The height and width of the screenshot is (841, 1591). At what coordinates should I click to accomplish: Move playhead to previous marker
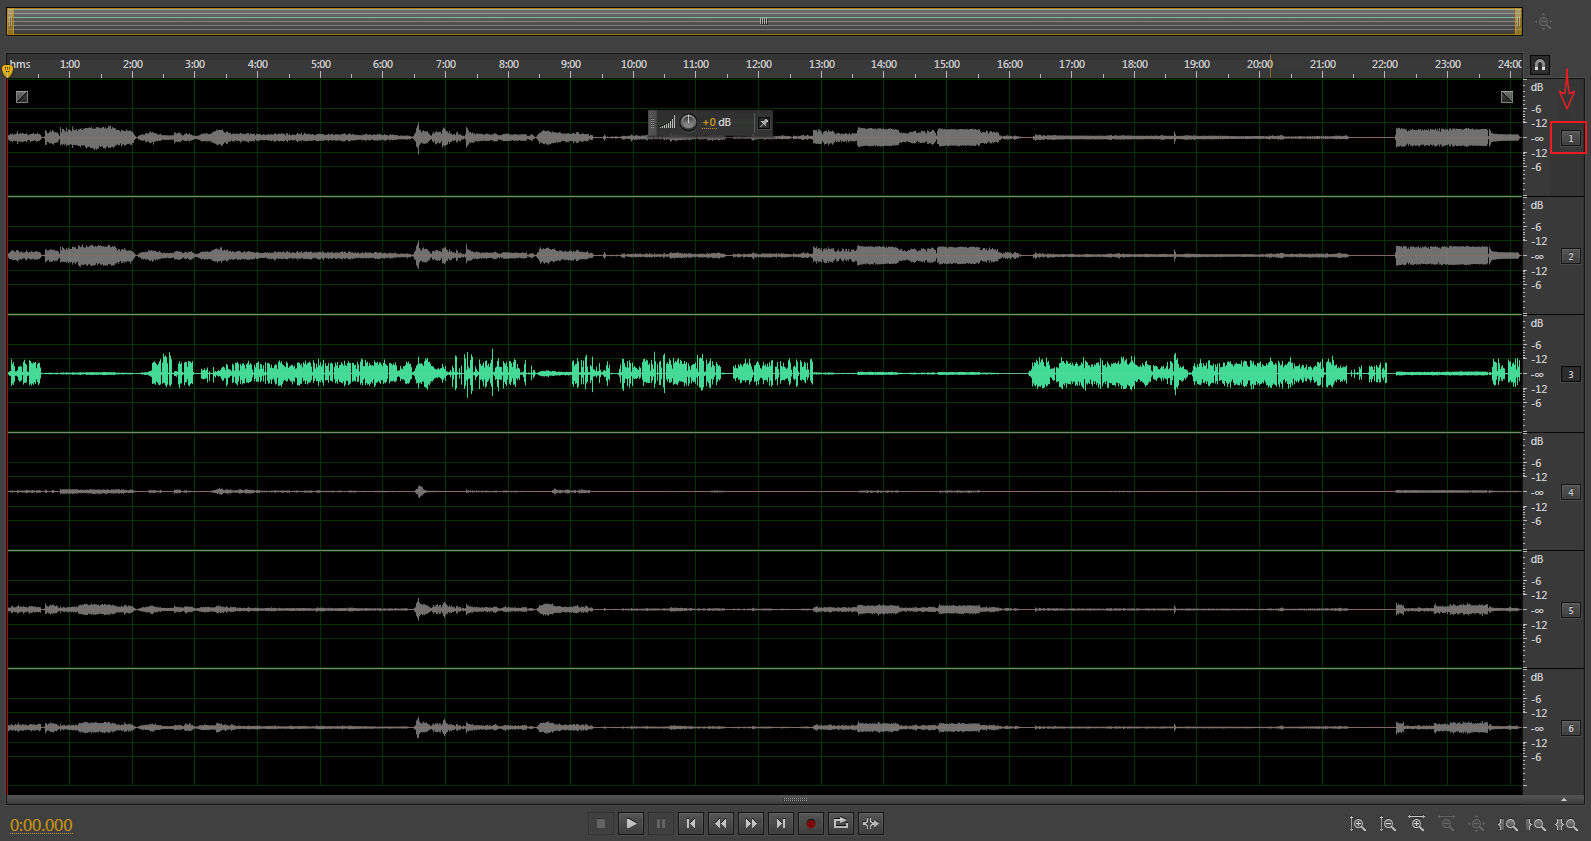(690, 824)
